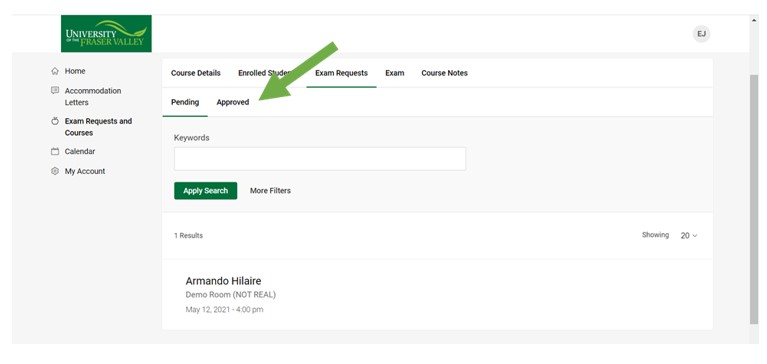
Task: Click the University of the Fraser Valley logo
Action: click(x=106, y=33)
